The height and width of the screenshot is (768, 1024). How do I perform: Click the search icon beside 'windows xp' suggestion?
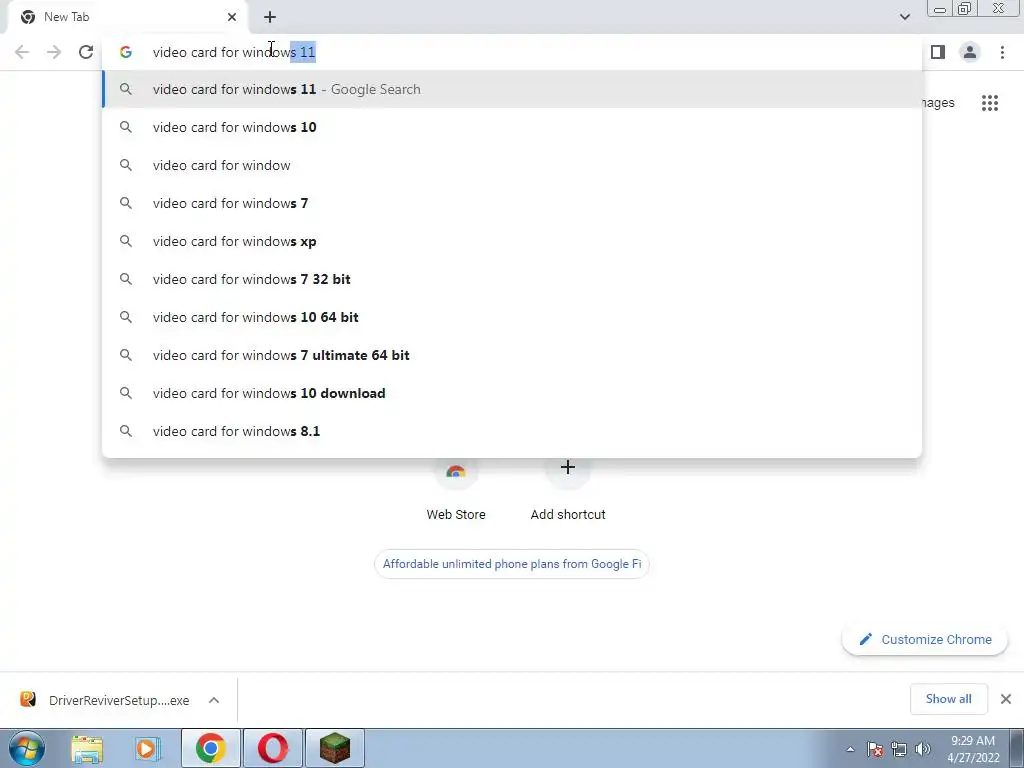tap(125, 241)
